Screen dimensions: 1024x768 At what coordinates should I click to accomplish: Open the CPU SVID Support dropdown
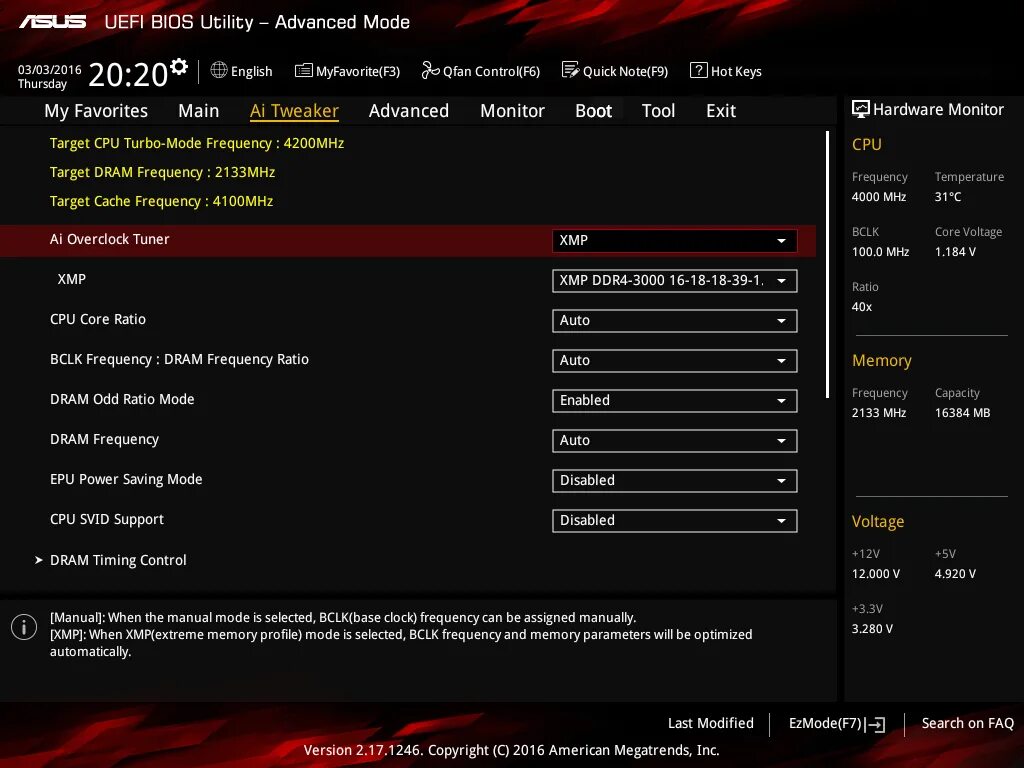(x=674, y=520)
